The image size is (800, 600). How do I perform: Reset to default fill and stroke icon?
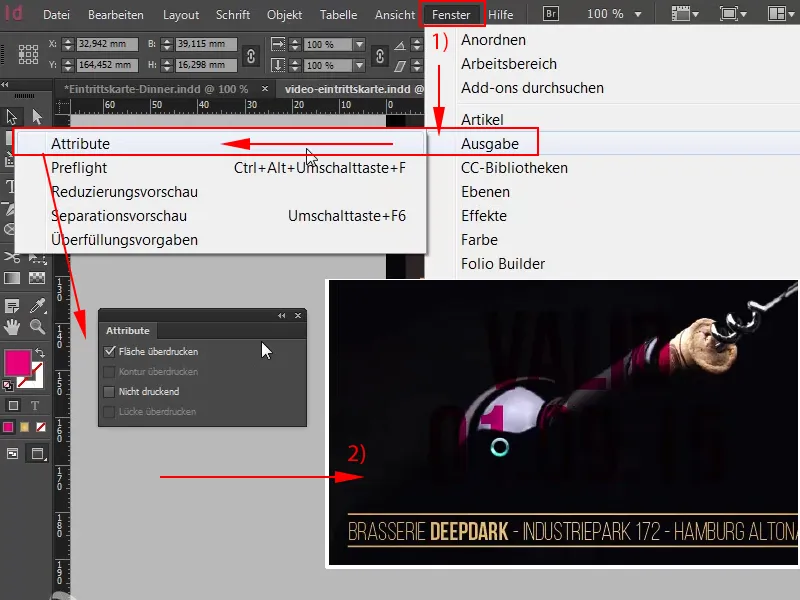coord(8,386)
